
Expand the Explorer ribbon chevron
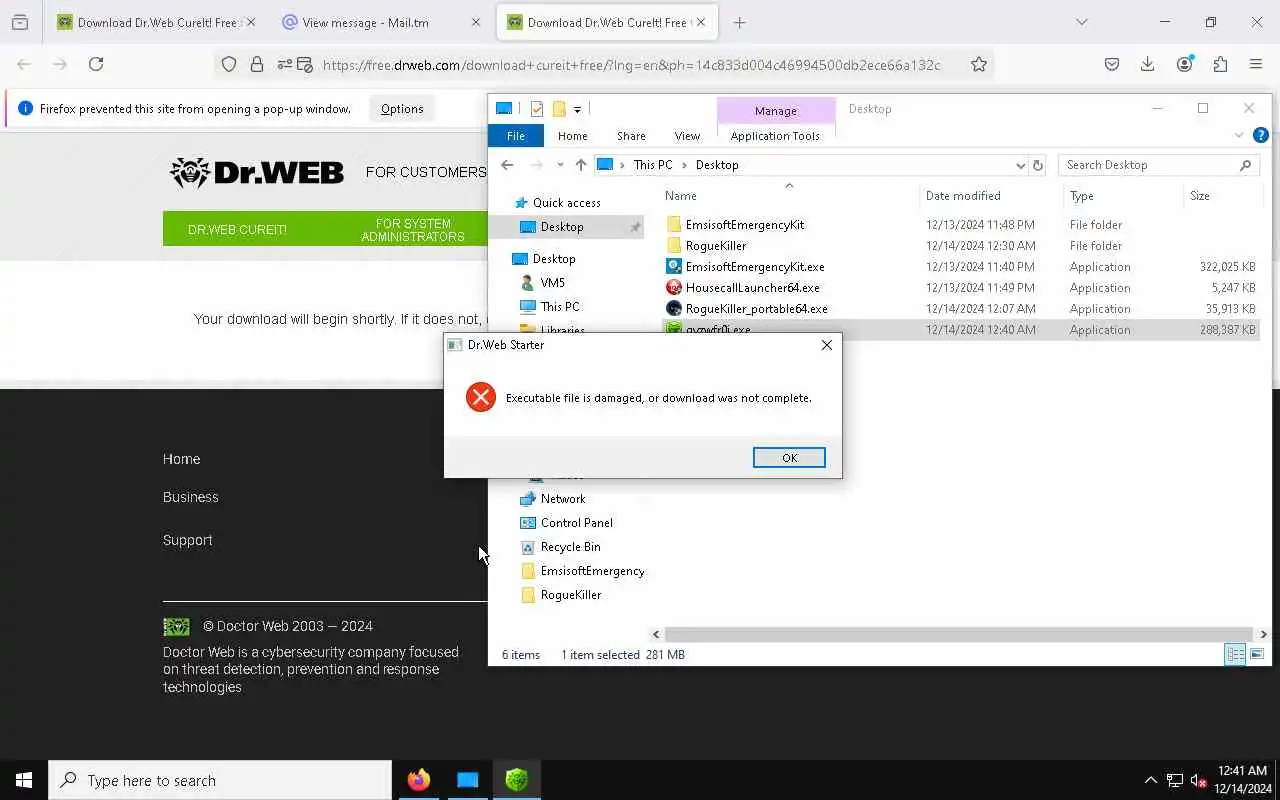[1239, 135]
